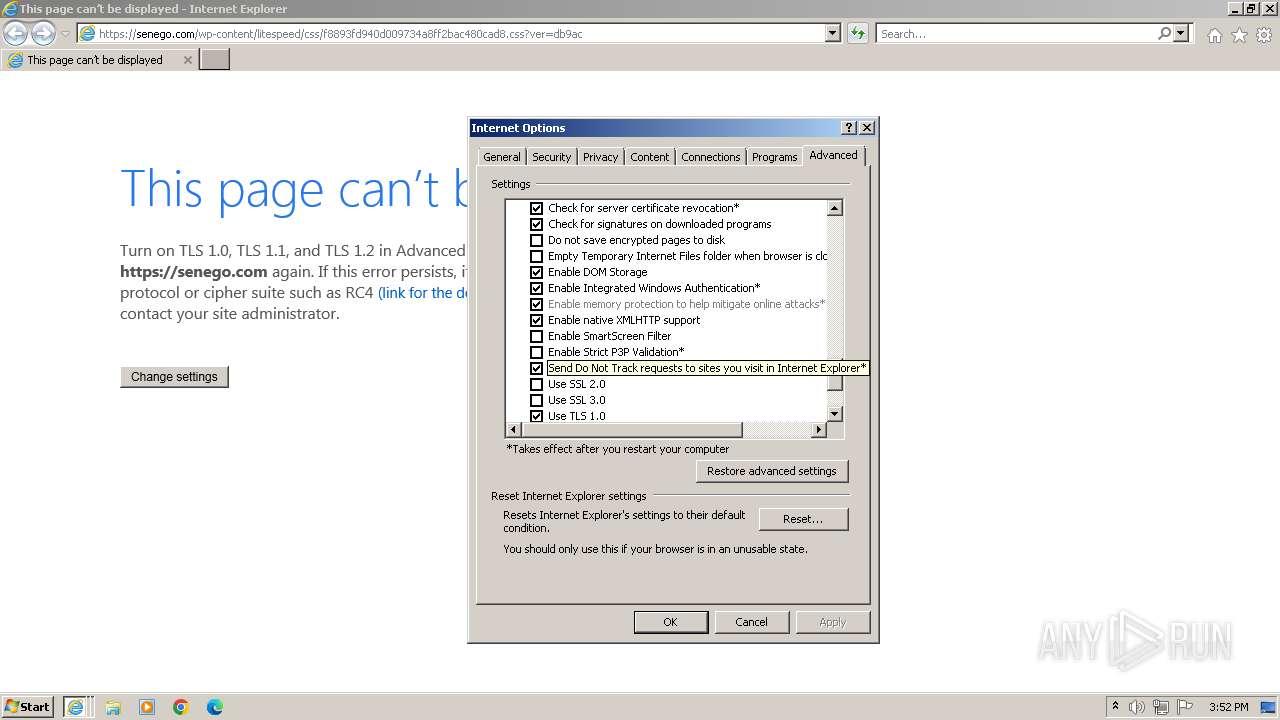This screenshot has height=720, width=1280.
Task: Open recent pages dropdown next to Forward
Action: pyautogui.click(x=65, y=34)
